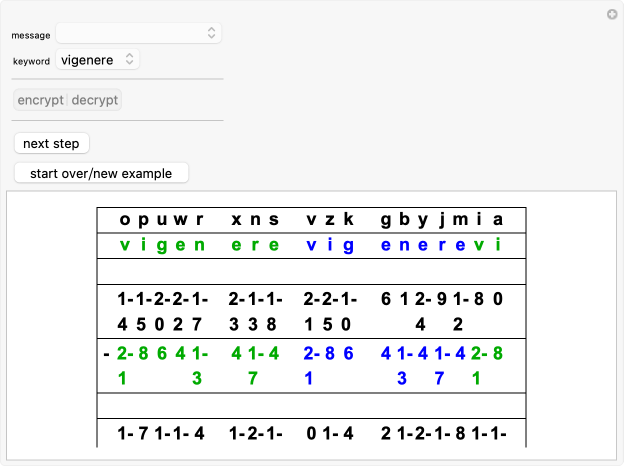Click the green keyword text "vigen"
The image size is (624, 467).
click(161, 246)
